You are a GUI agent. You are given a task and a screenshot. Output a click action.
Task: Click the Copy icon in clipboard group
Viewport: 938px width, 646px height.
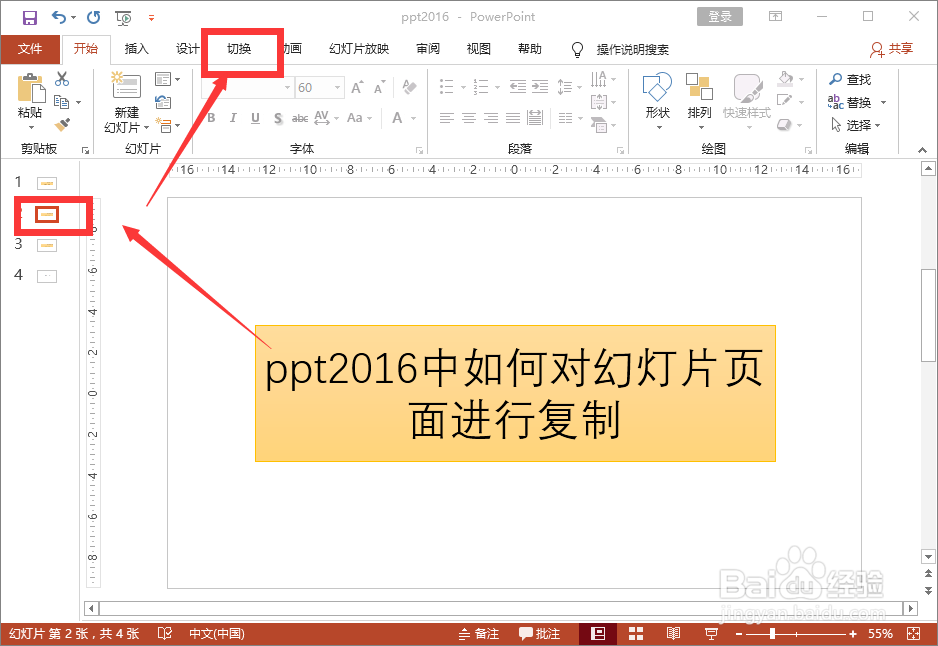[61, 102]
